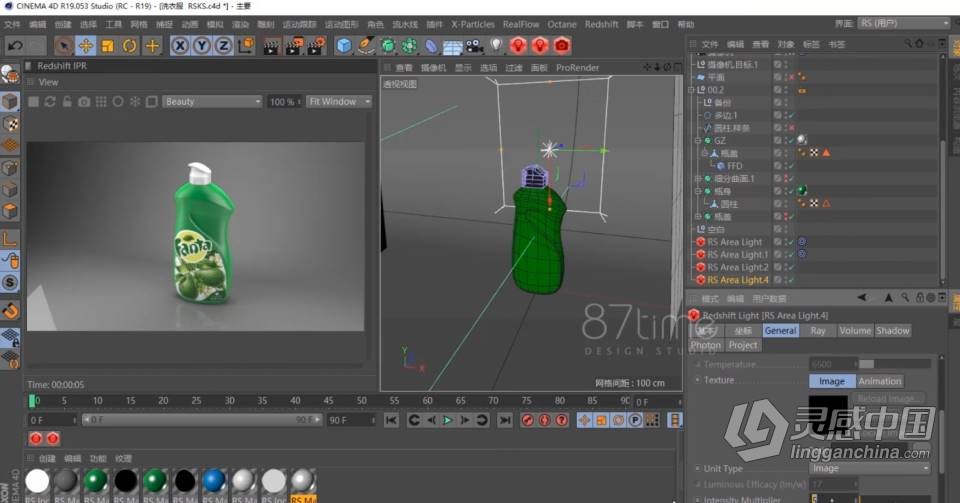This screenshot has height=503, width=960.
Task: Click the texture Image button
Action: [x=831, y=381]
